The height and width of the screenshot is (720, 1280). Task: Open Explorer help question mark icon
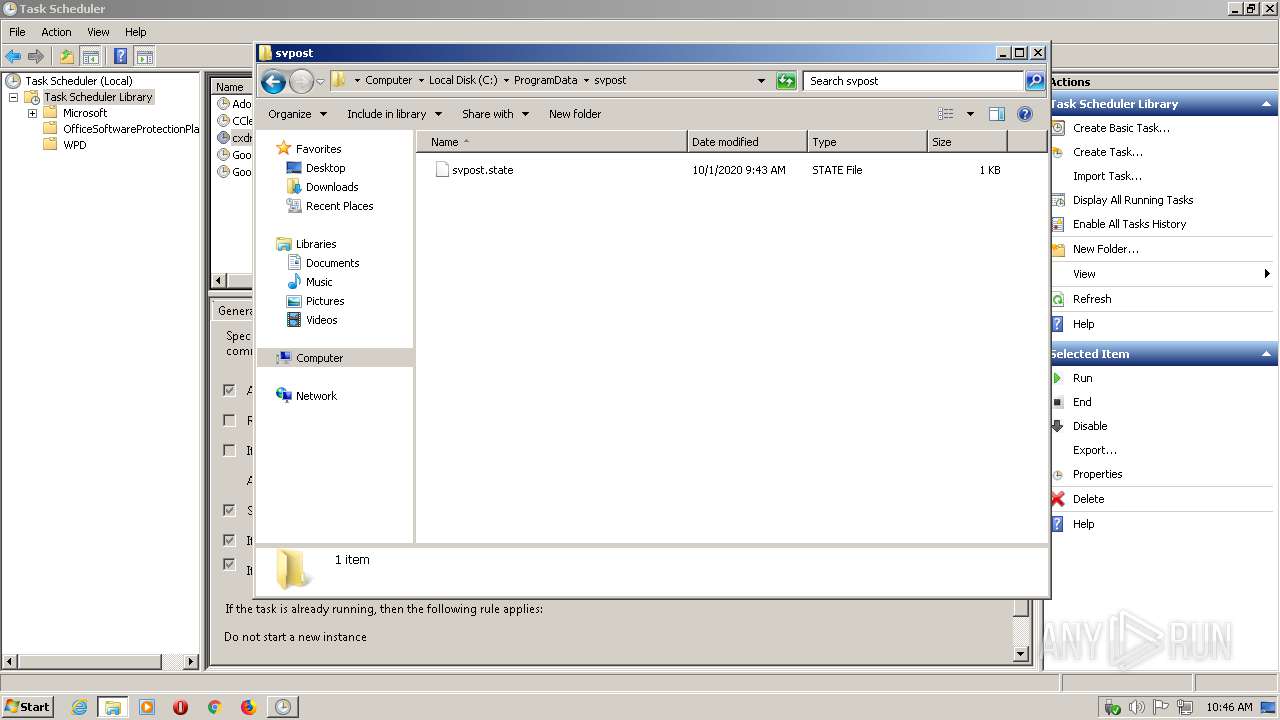point(1024,114)
